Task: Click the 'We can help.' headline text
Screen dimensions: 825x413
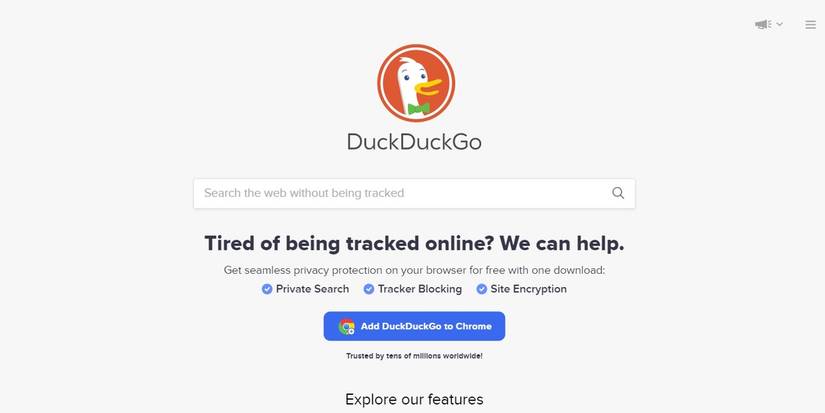Action: pyautogui.click(x=562, y=244)
